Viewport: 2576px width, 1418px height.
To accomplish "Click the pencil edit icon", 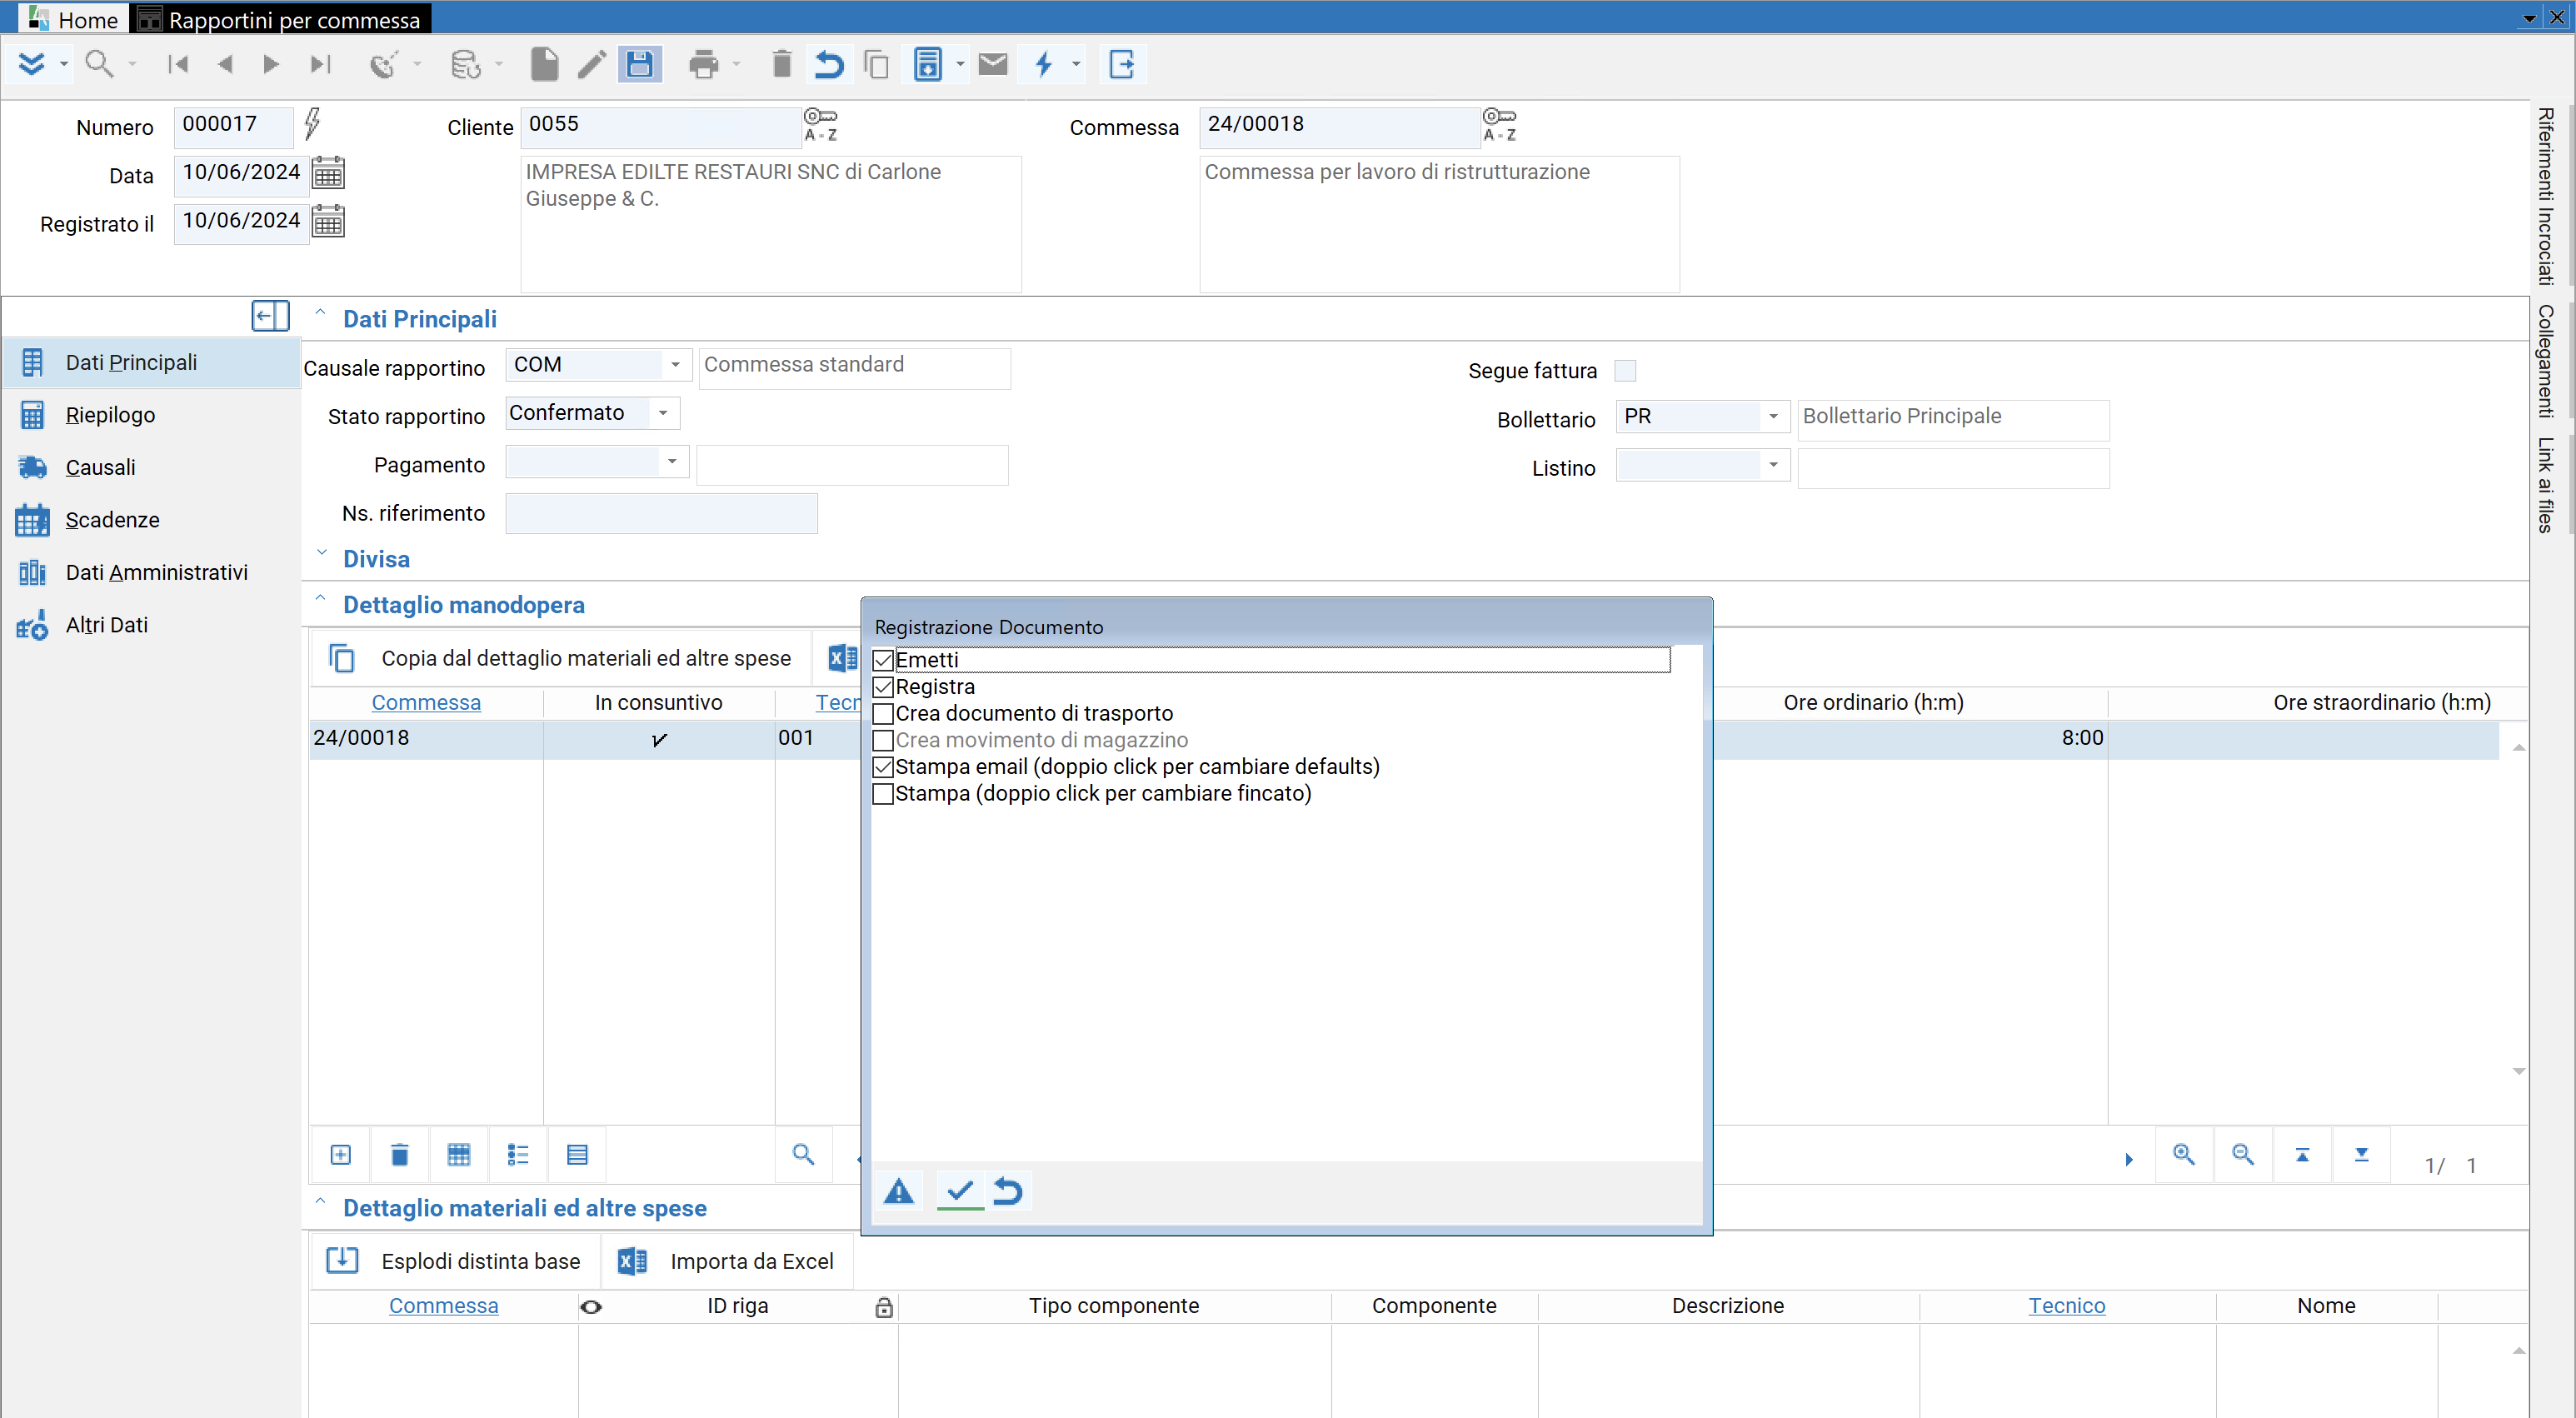I will [592, 64].
